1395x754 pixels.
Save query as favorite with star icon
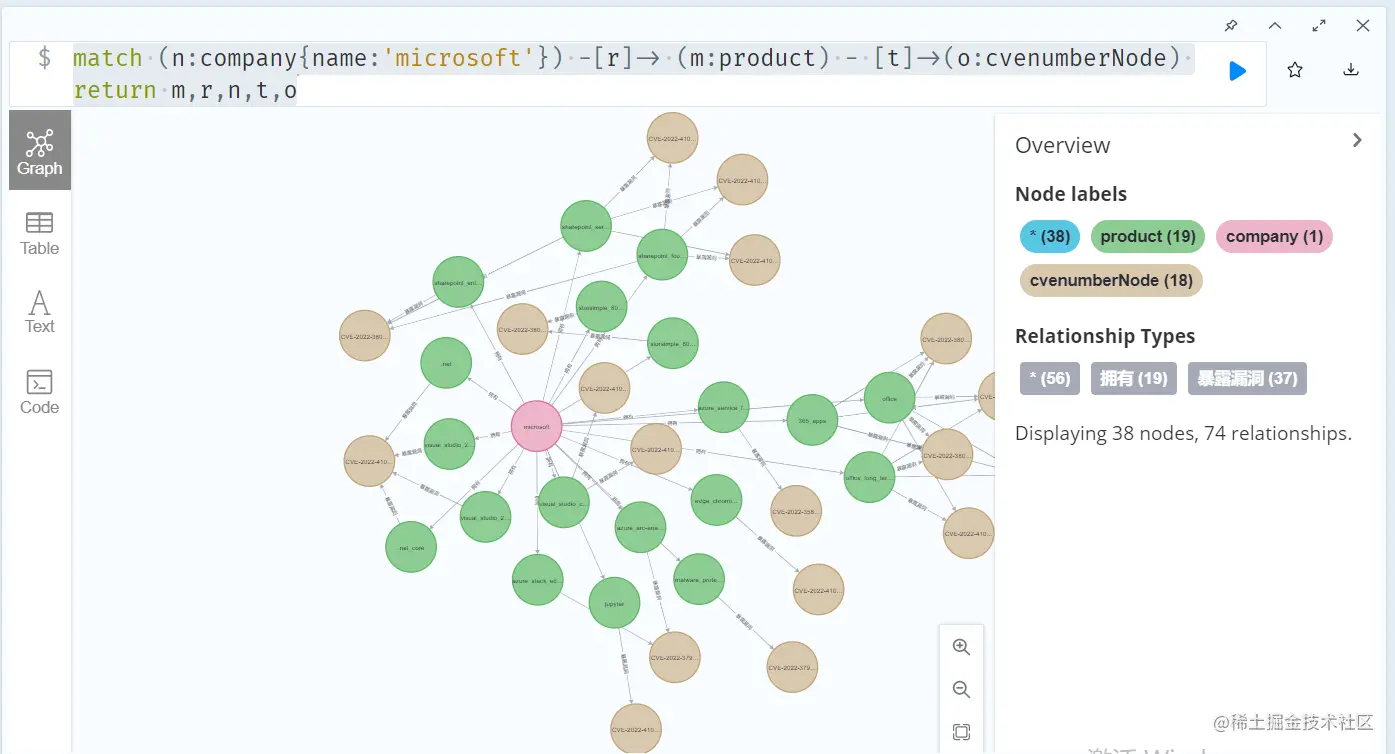(x=1294, y=70)
